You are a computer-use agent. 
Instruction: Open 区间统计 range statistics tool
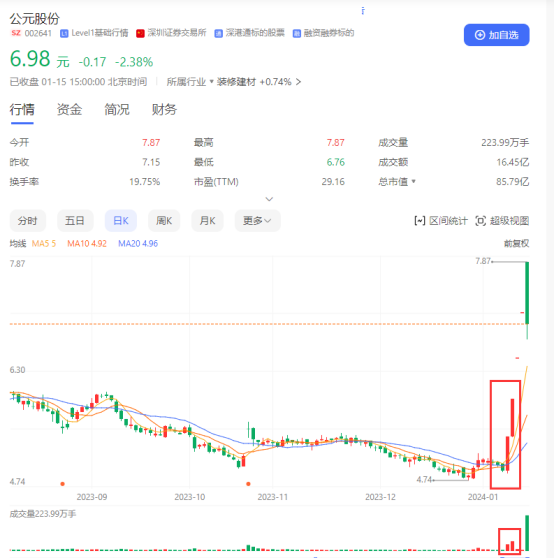441,221
